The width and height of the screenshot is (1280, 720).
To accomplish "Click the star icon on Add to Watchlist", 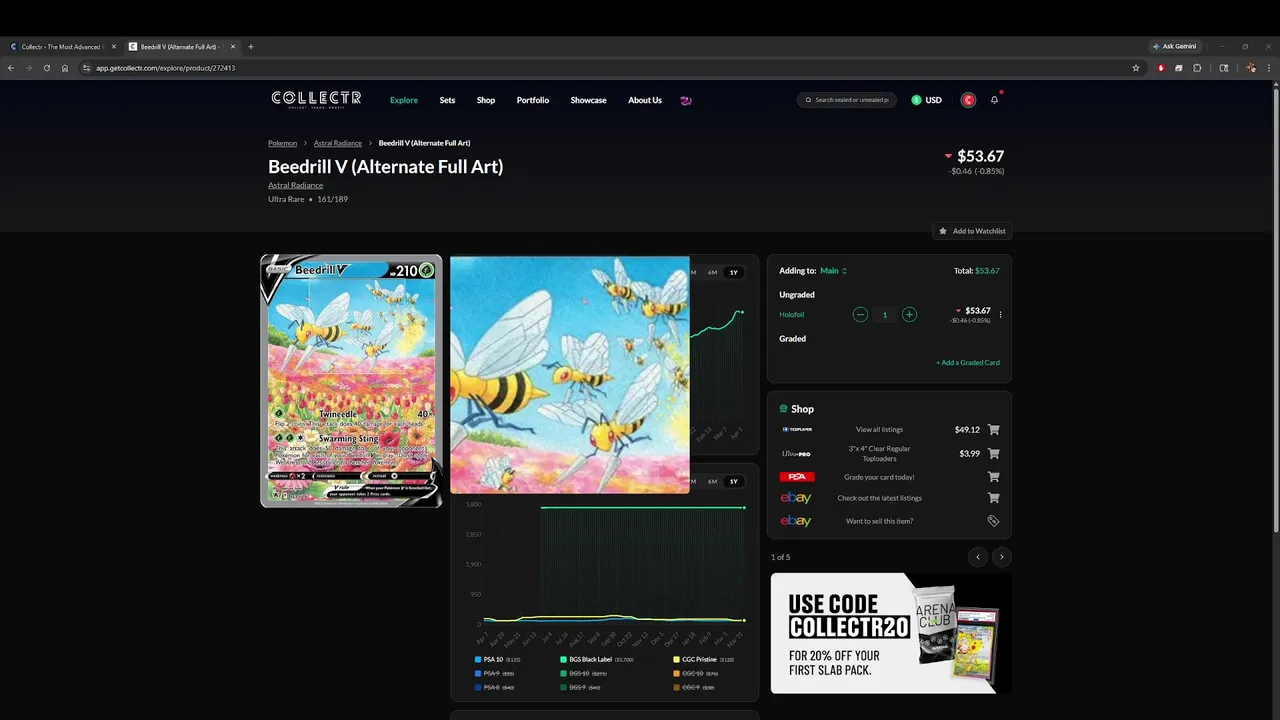I will [x=942, y=231].
